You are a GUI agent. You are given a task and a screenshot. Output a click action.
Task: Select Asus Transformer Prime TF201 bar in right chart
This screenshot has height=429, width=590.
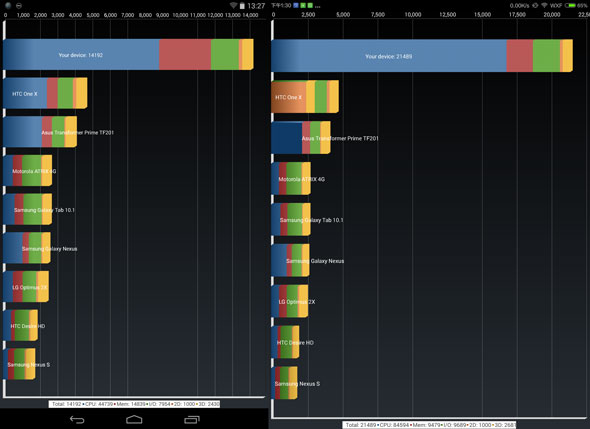coord(301,137)
